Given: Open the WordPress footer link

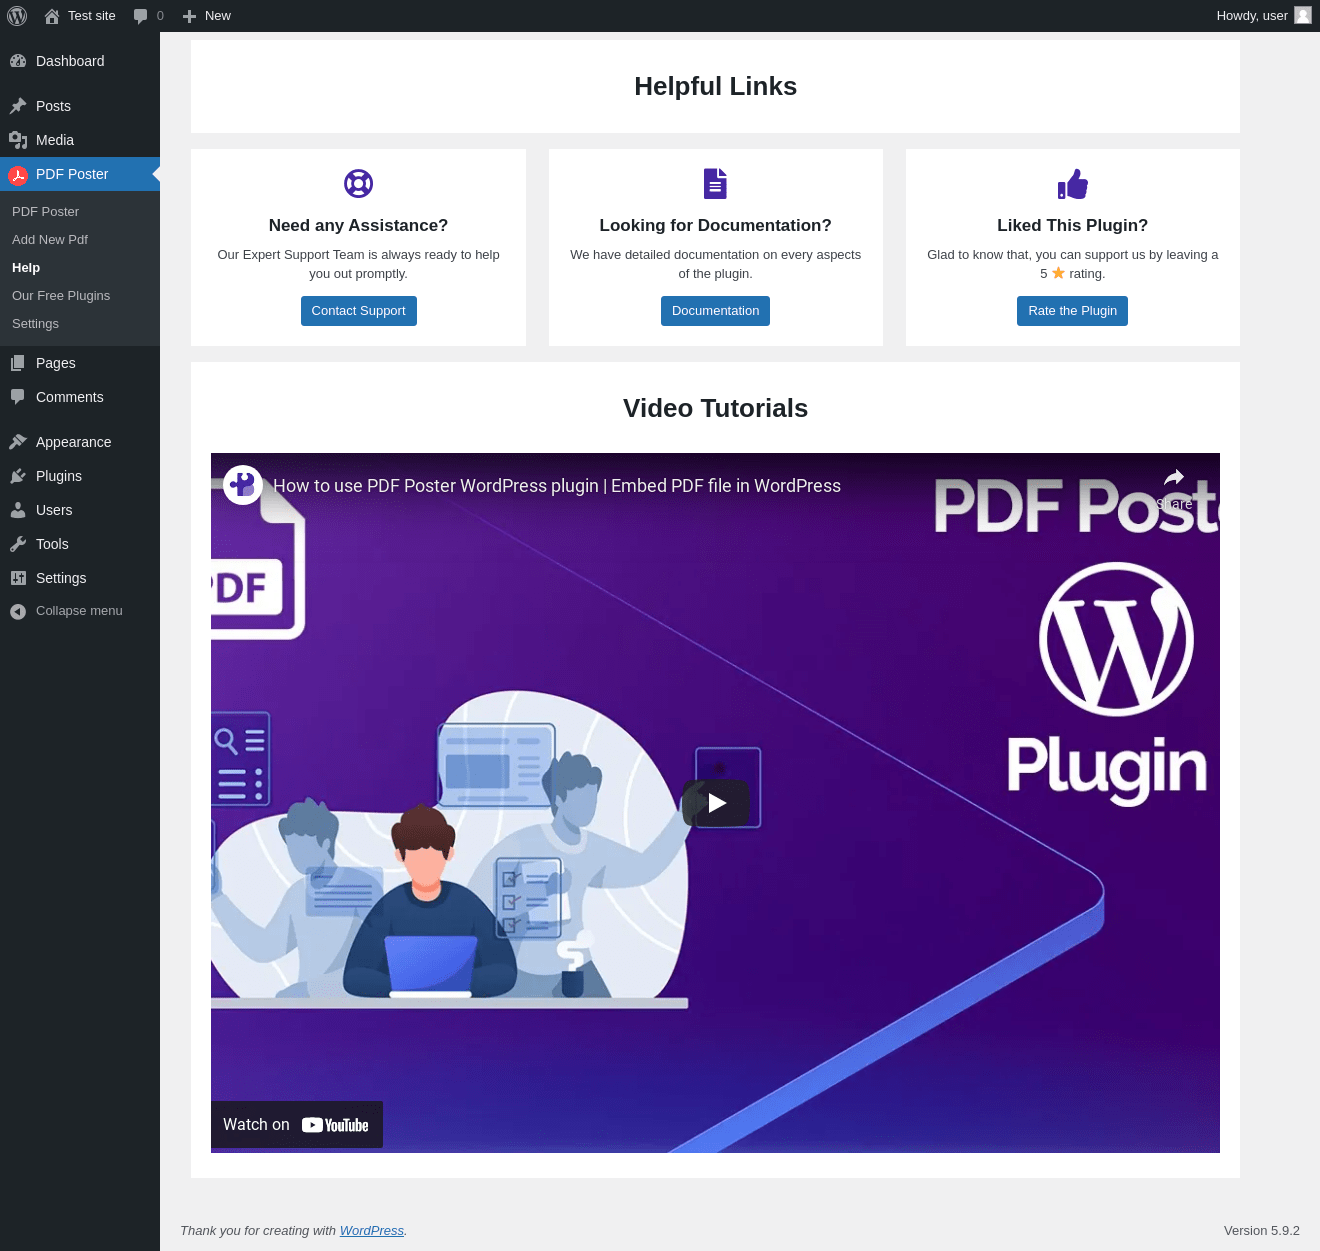Looking at the screenshot, I should pos(372,1231).
